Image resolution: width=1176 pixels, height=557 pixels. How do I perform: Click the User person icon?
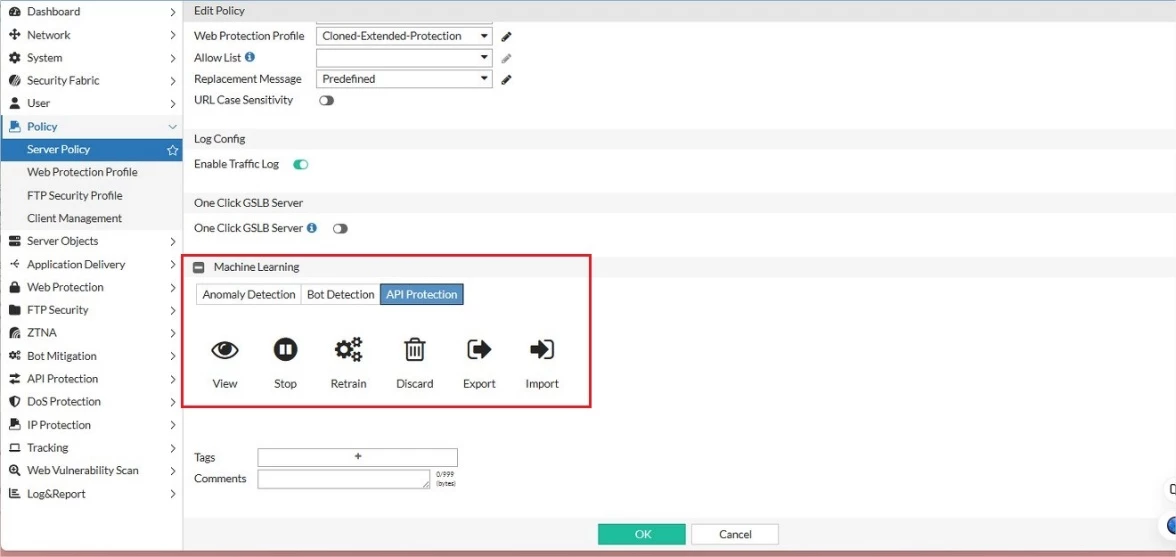[14, 103]
